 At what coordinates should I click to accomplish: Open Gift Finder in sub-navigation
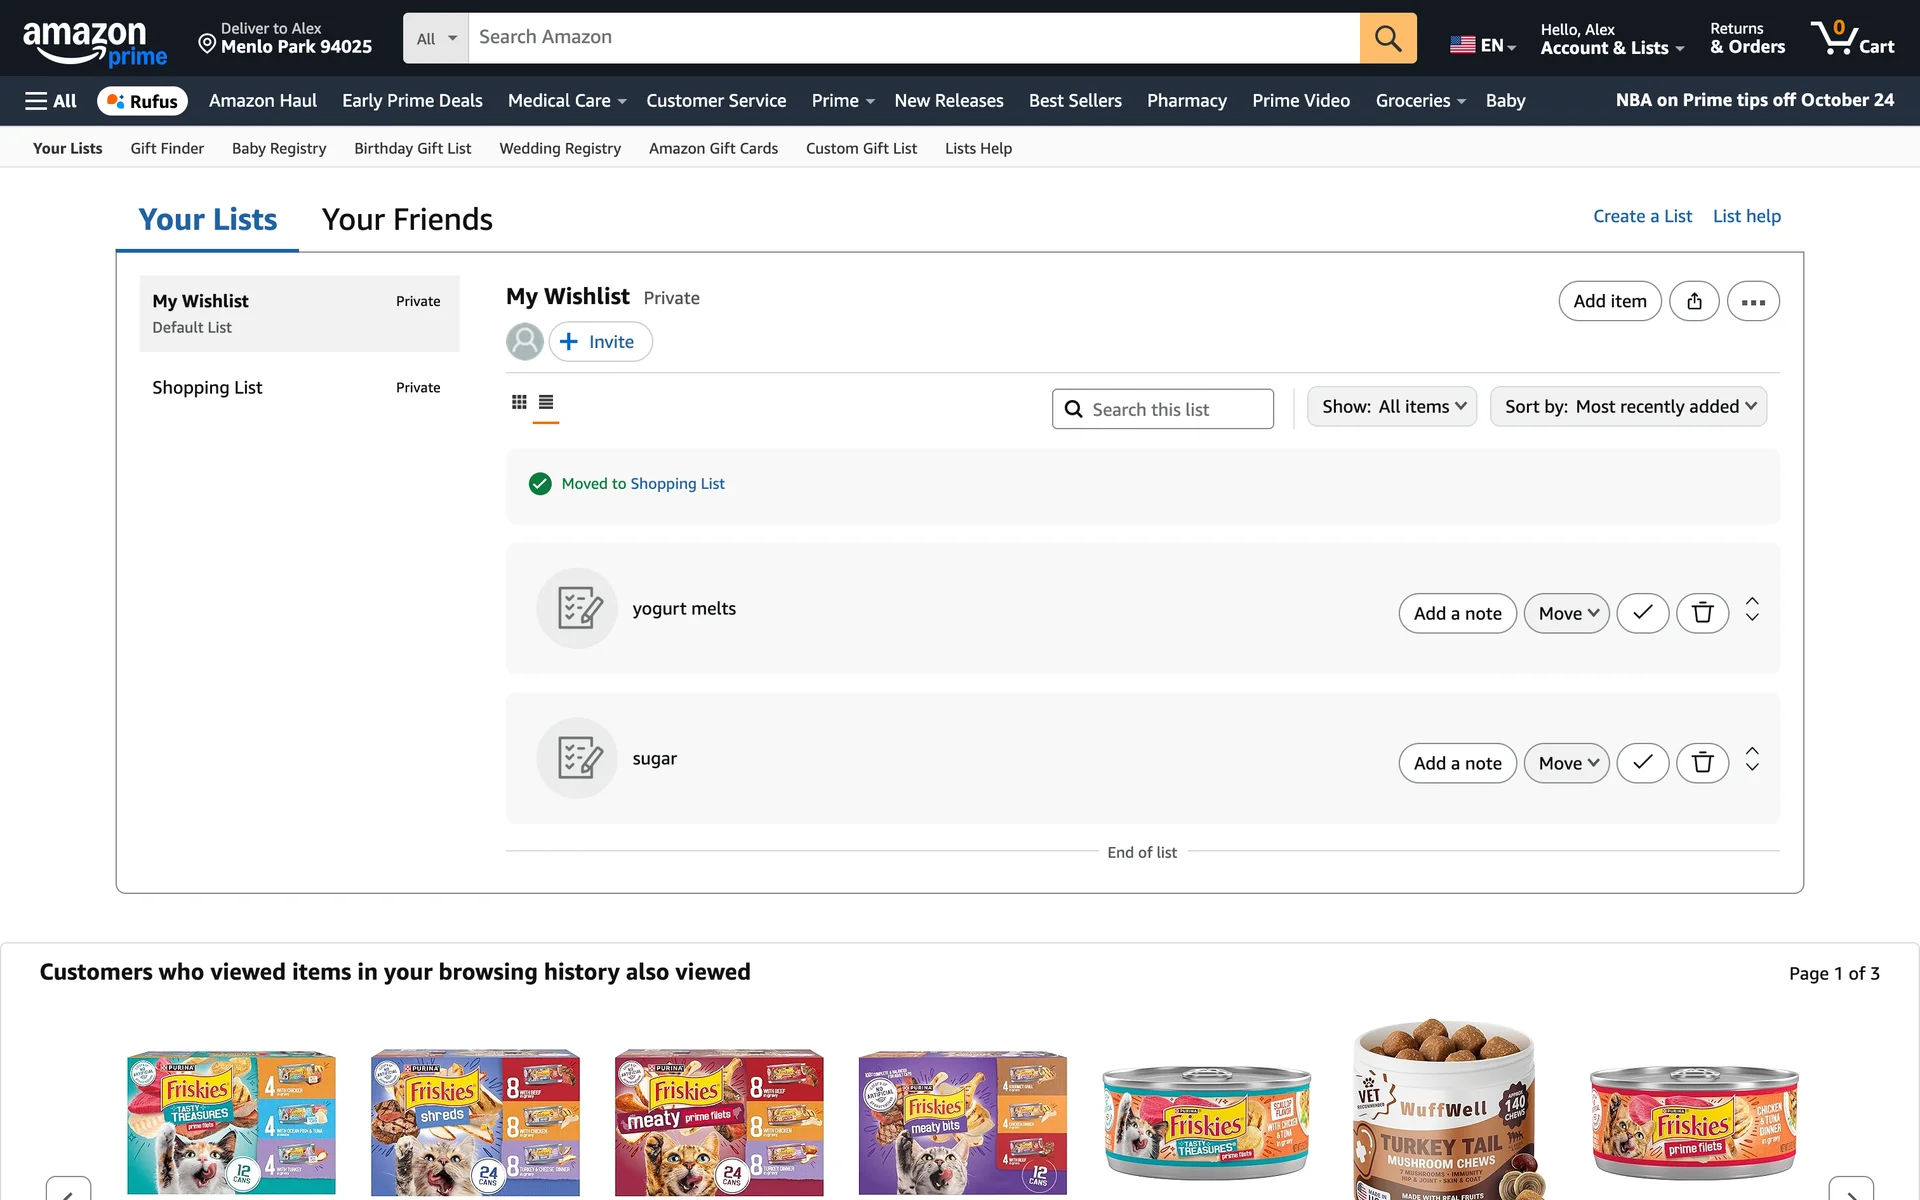[167, 148]
